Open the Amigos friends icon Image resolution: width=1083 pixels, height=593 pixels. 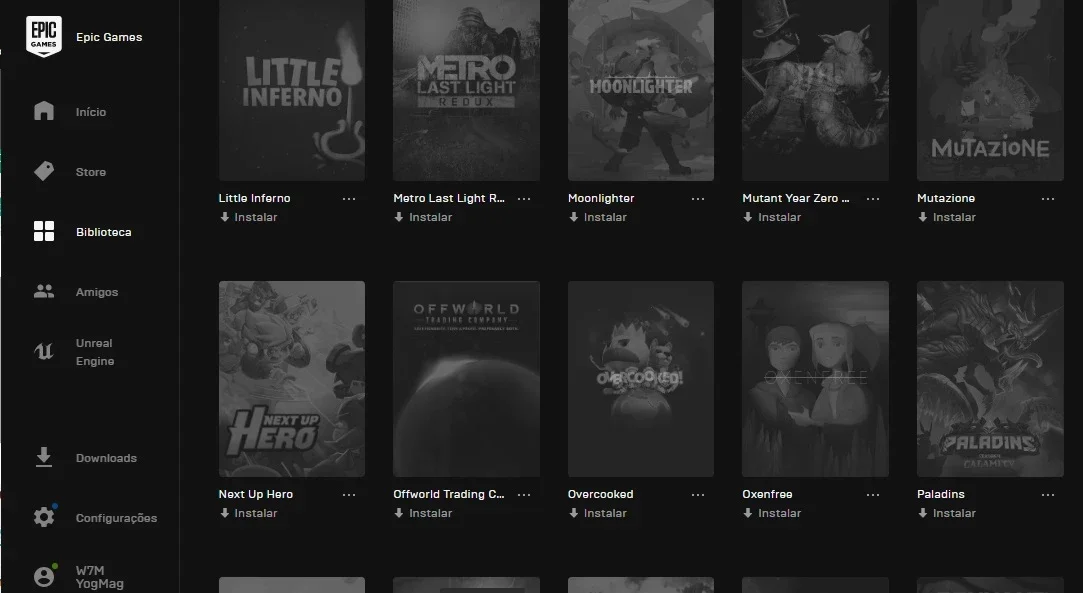coord(44,291)
